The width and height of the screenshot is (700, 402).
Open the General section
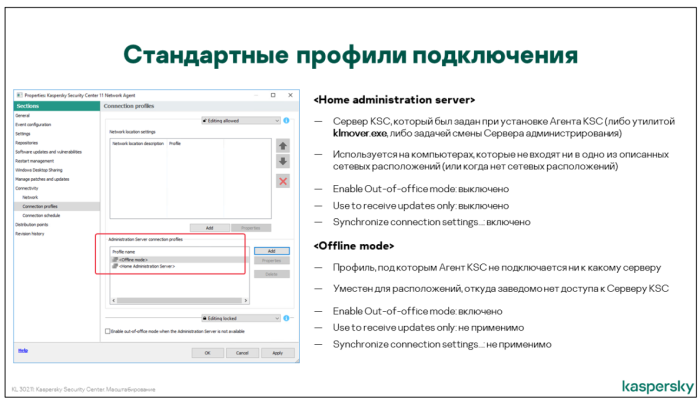click(22, 115)
